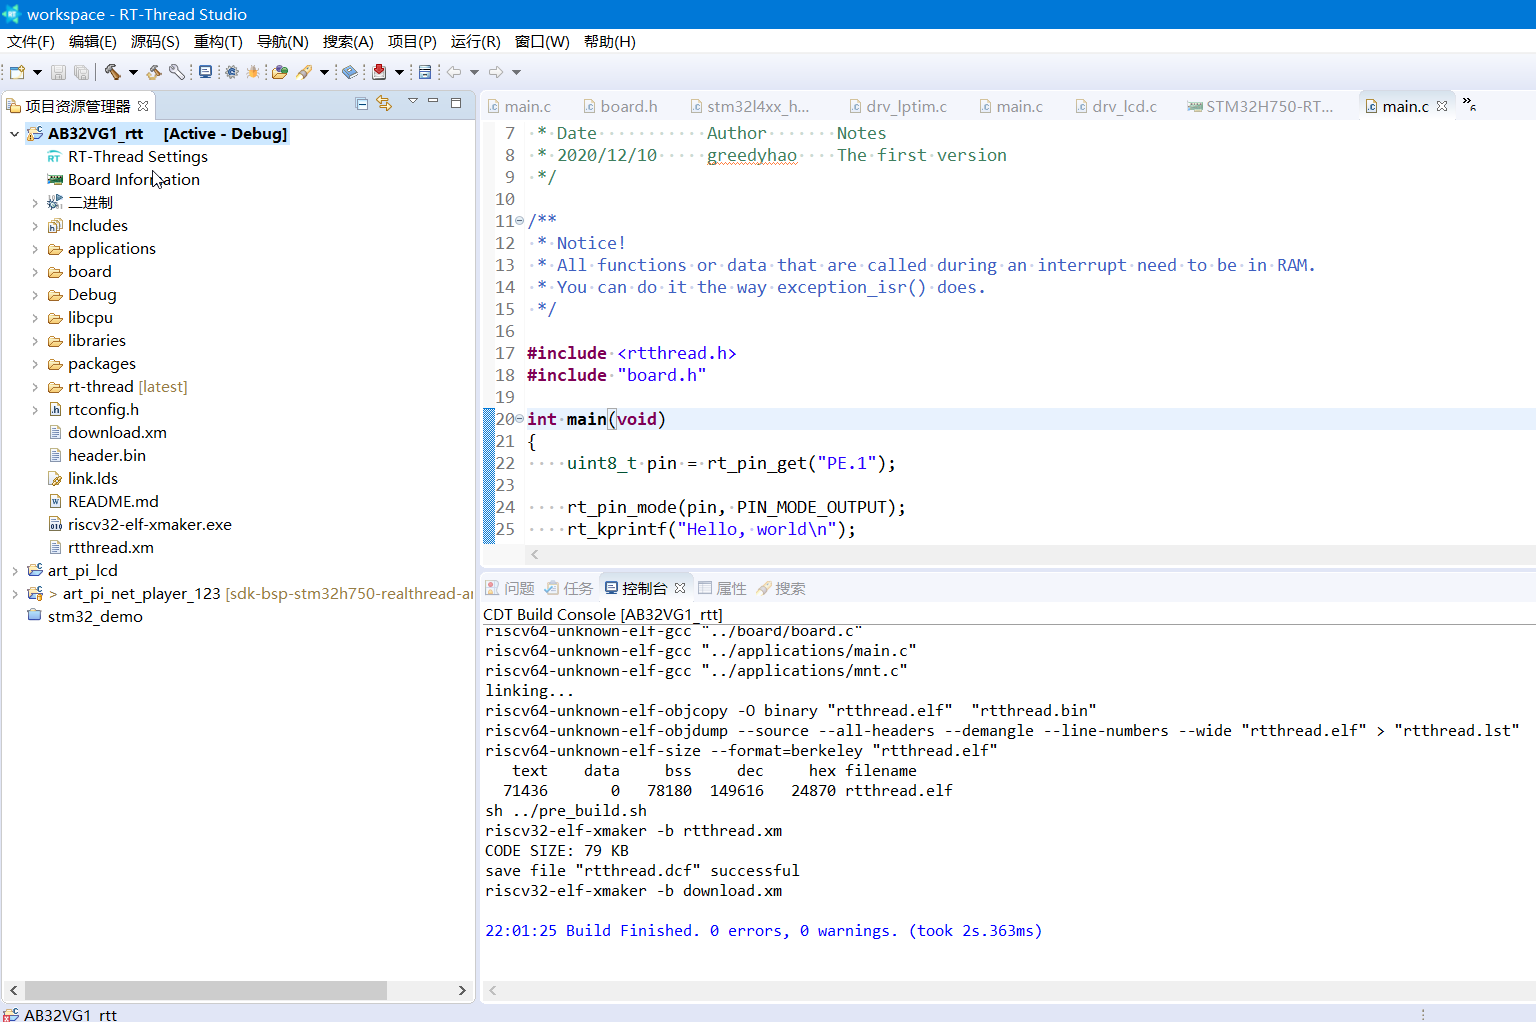The image size is (1536, 1022).
Task: Click the flash/rocket pen toolbar icon
Action: 304,72
